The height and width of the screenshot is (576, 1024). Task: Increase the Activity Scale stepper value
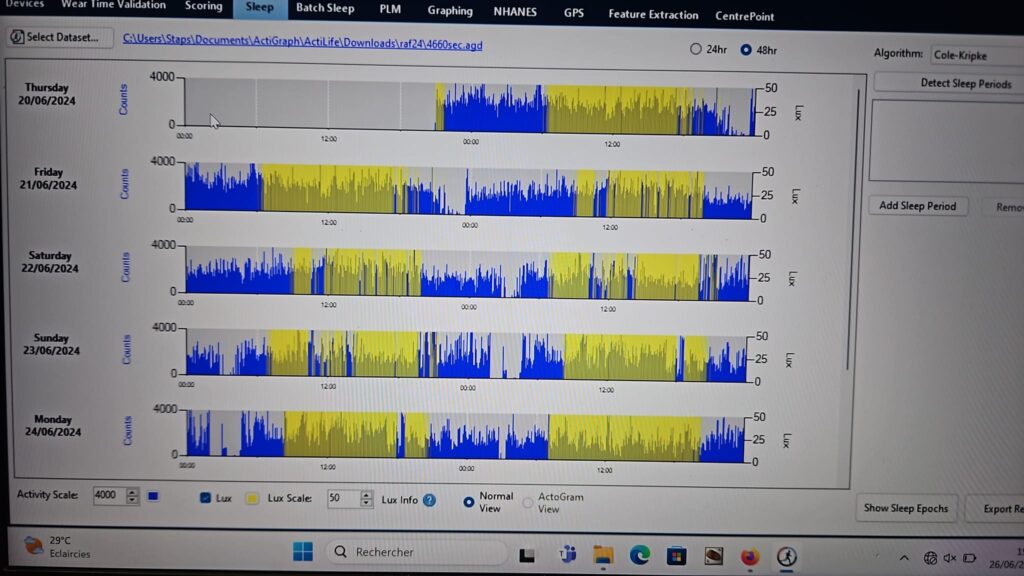click(x=133, y=491)
